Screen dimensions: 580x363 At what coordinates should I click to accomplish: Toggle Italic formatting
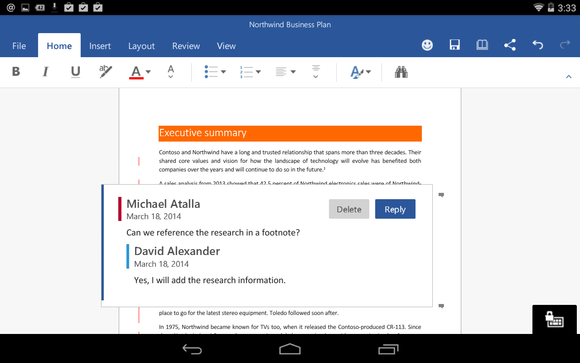[45, 71]
